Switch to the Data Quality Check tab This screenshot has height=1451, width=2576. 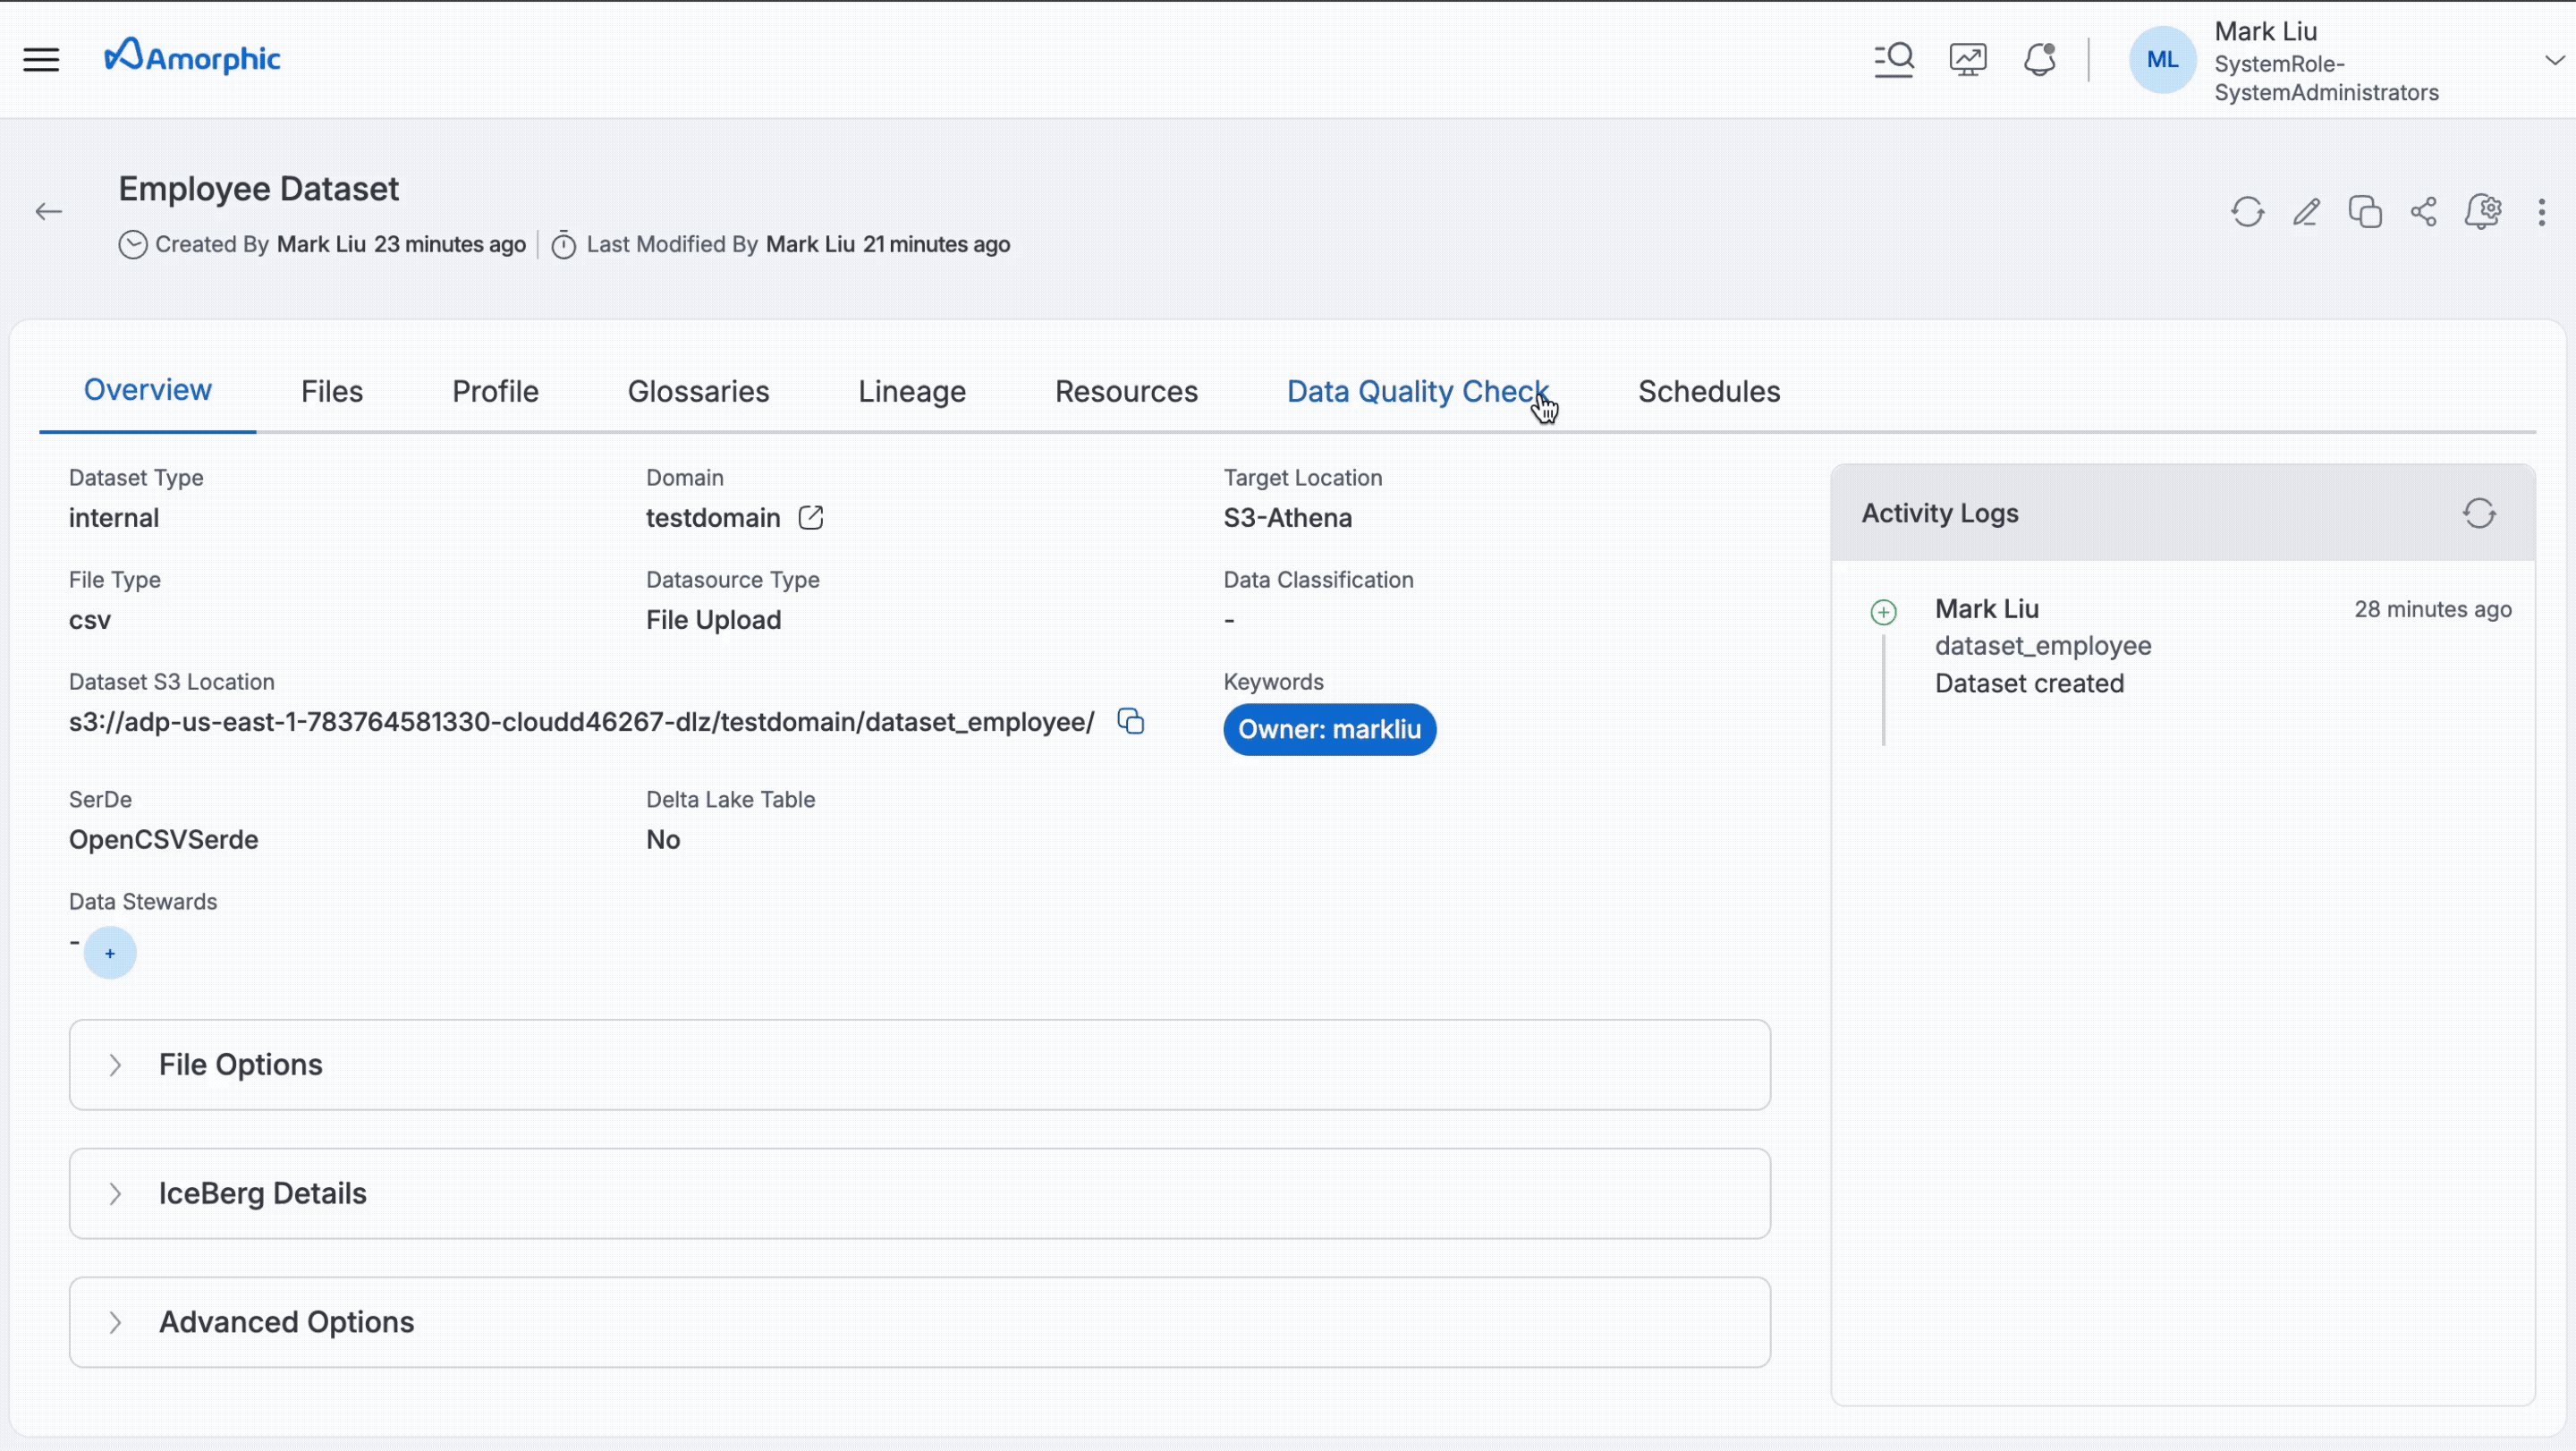click(1416, 391)
